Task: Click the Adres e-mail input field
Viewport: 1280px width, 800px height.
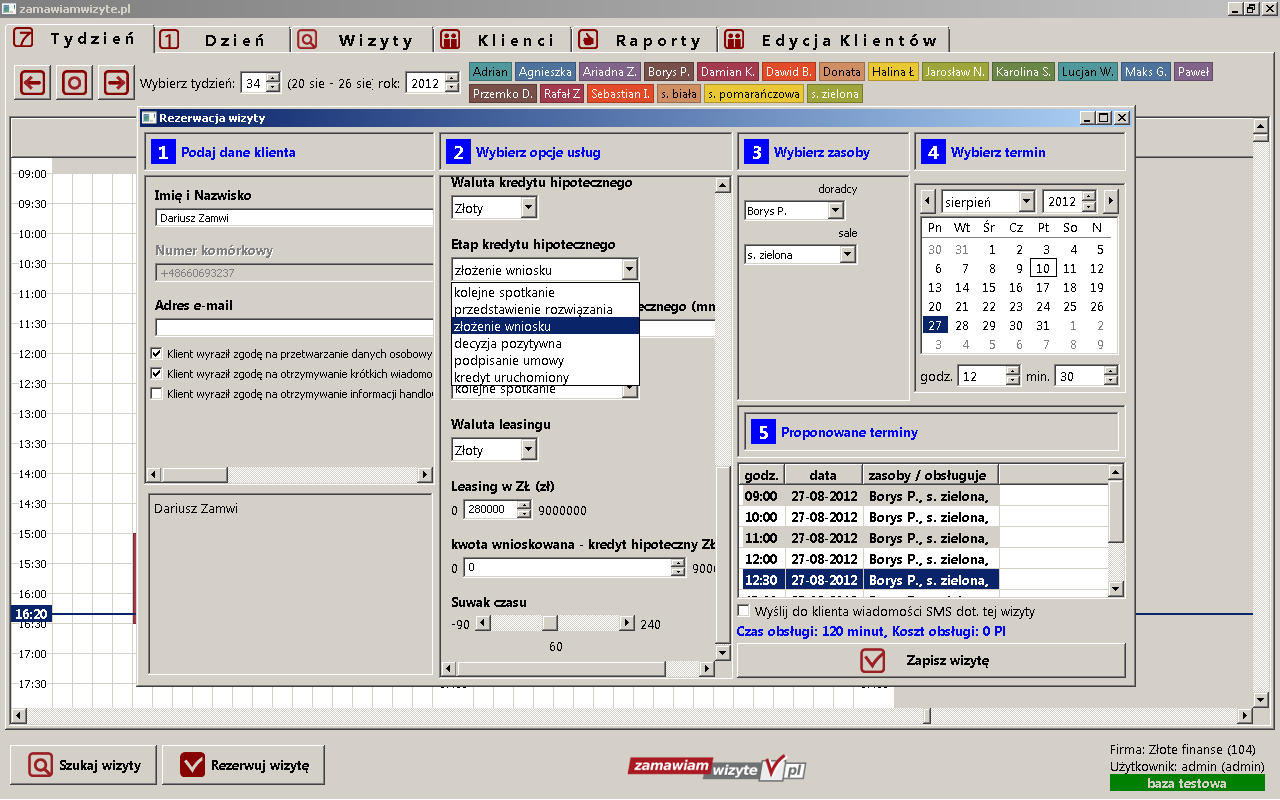Action: (x=294, y=327)
